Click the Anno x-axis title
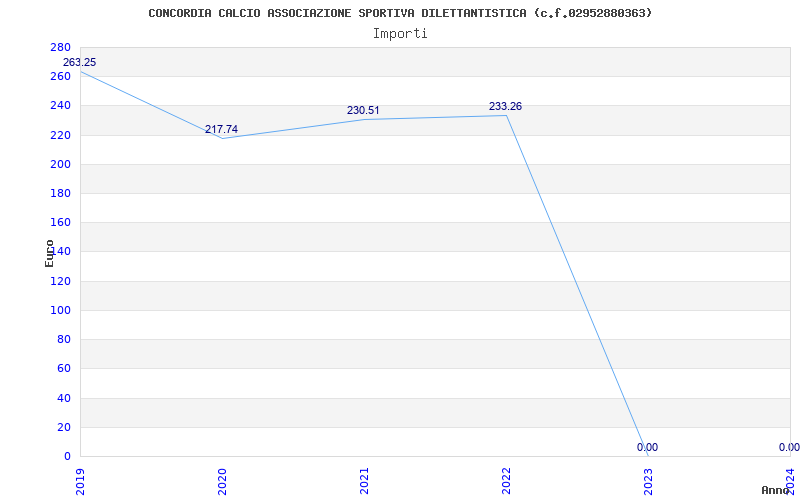The image size is (800, 500). 776,490
